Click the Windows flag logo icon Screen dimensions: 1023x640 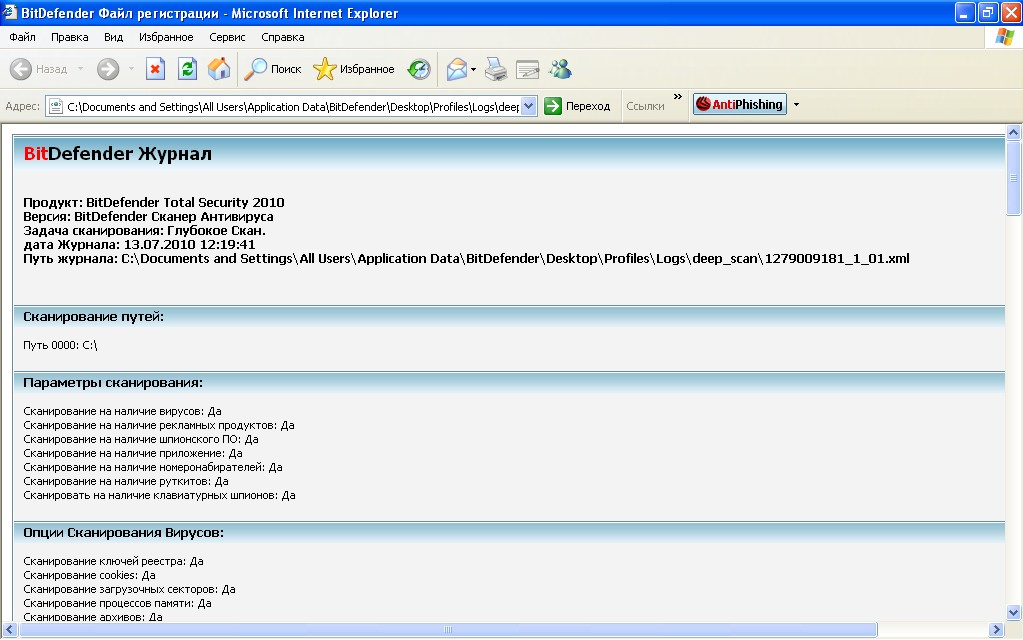[1005, 37]
